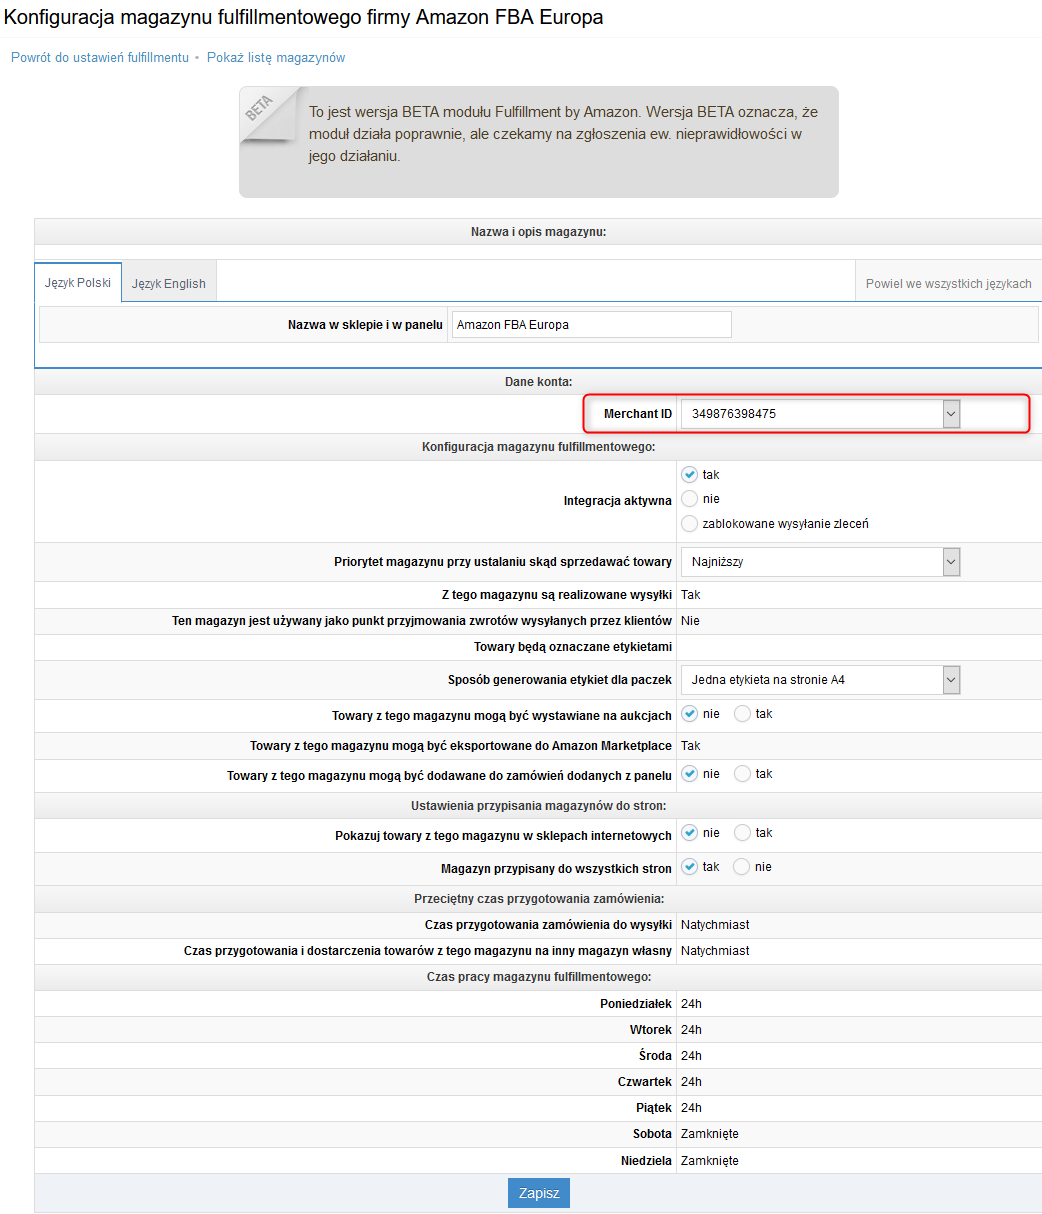1042x1214 pixels.
Task: Select 'tak' for zamówień dodanych z panelu
Action: [x=742, y=774]
